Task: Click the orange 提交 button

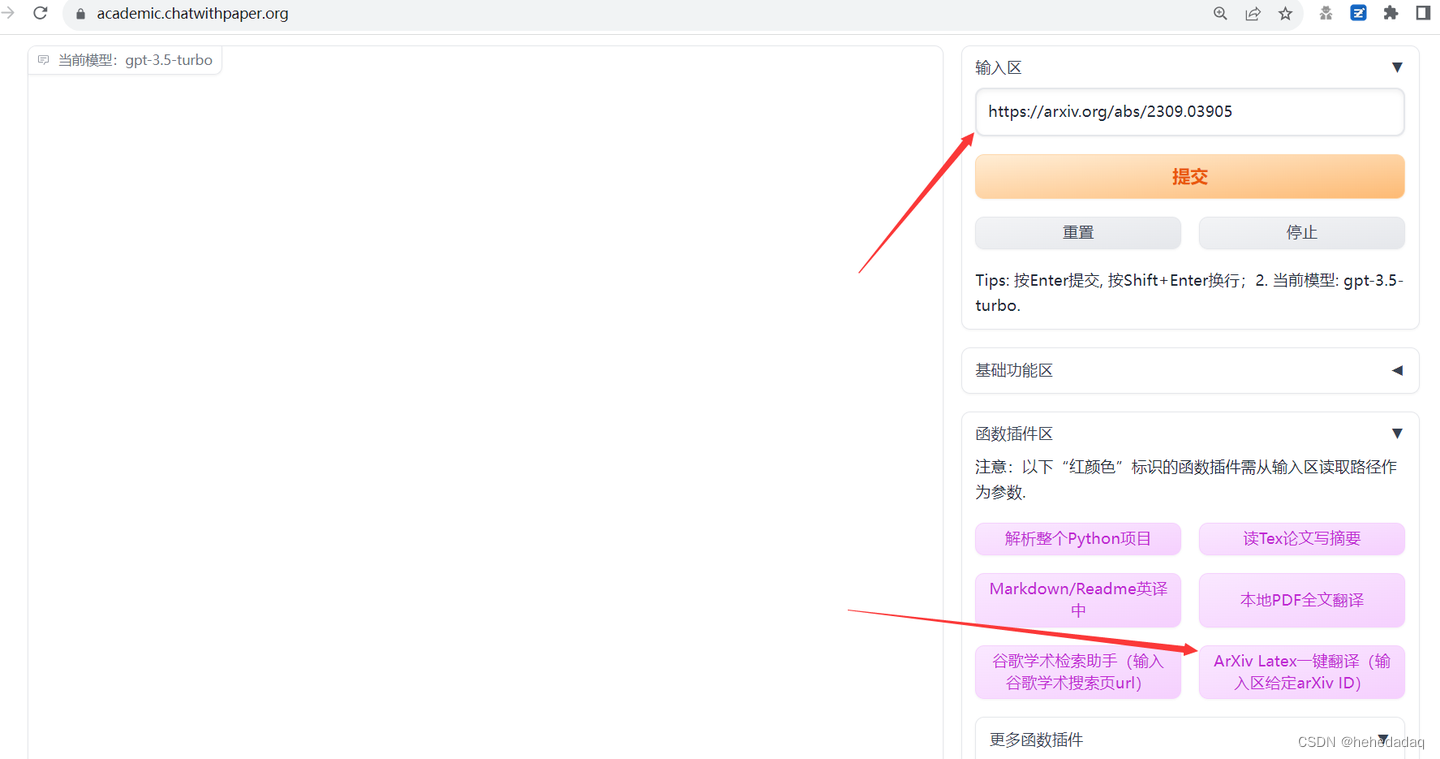Action: coord(1190,176)
